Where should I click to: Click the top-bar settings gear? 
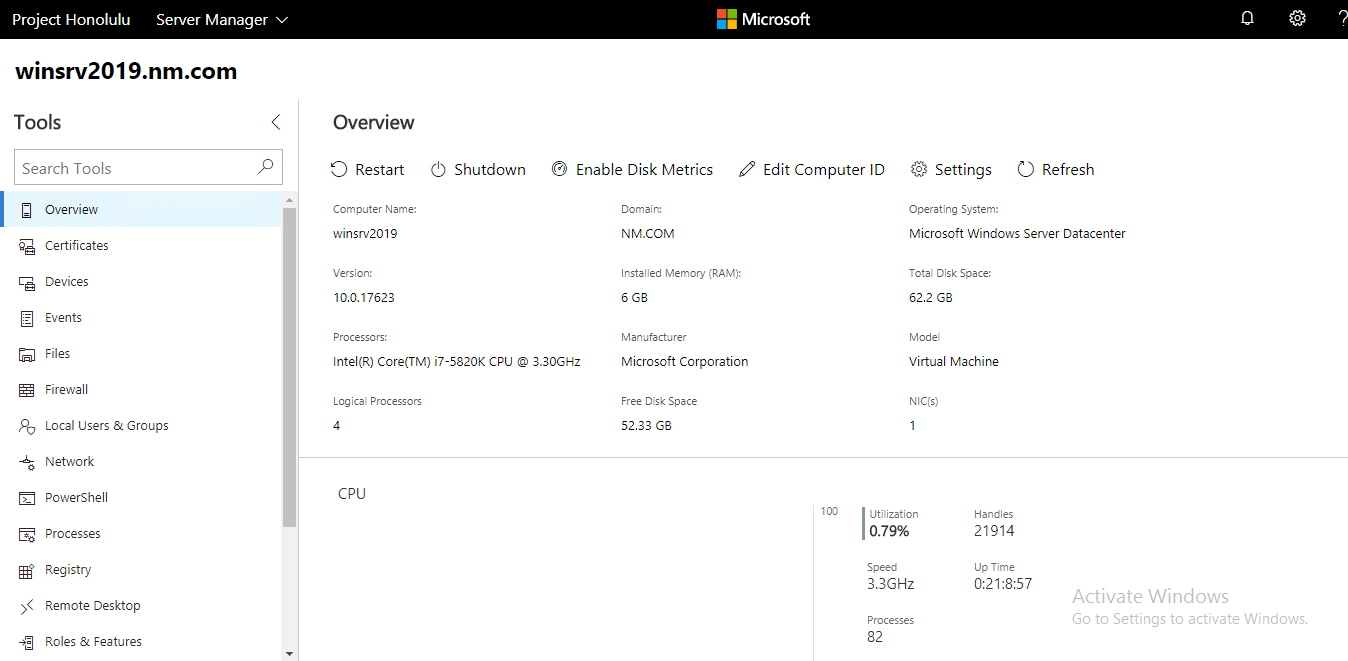pos(1297,18)
